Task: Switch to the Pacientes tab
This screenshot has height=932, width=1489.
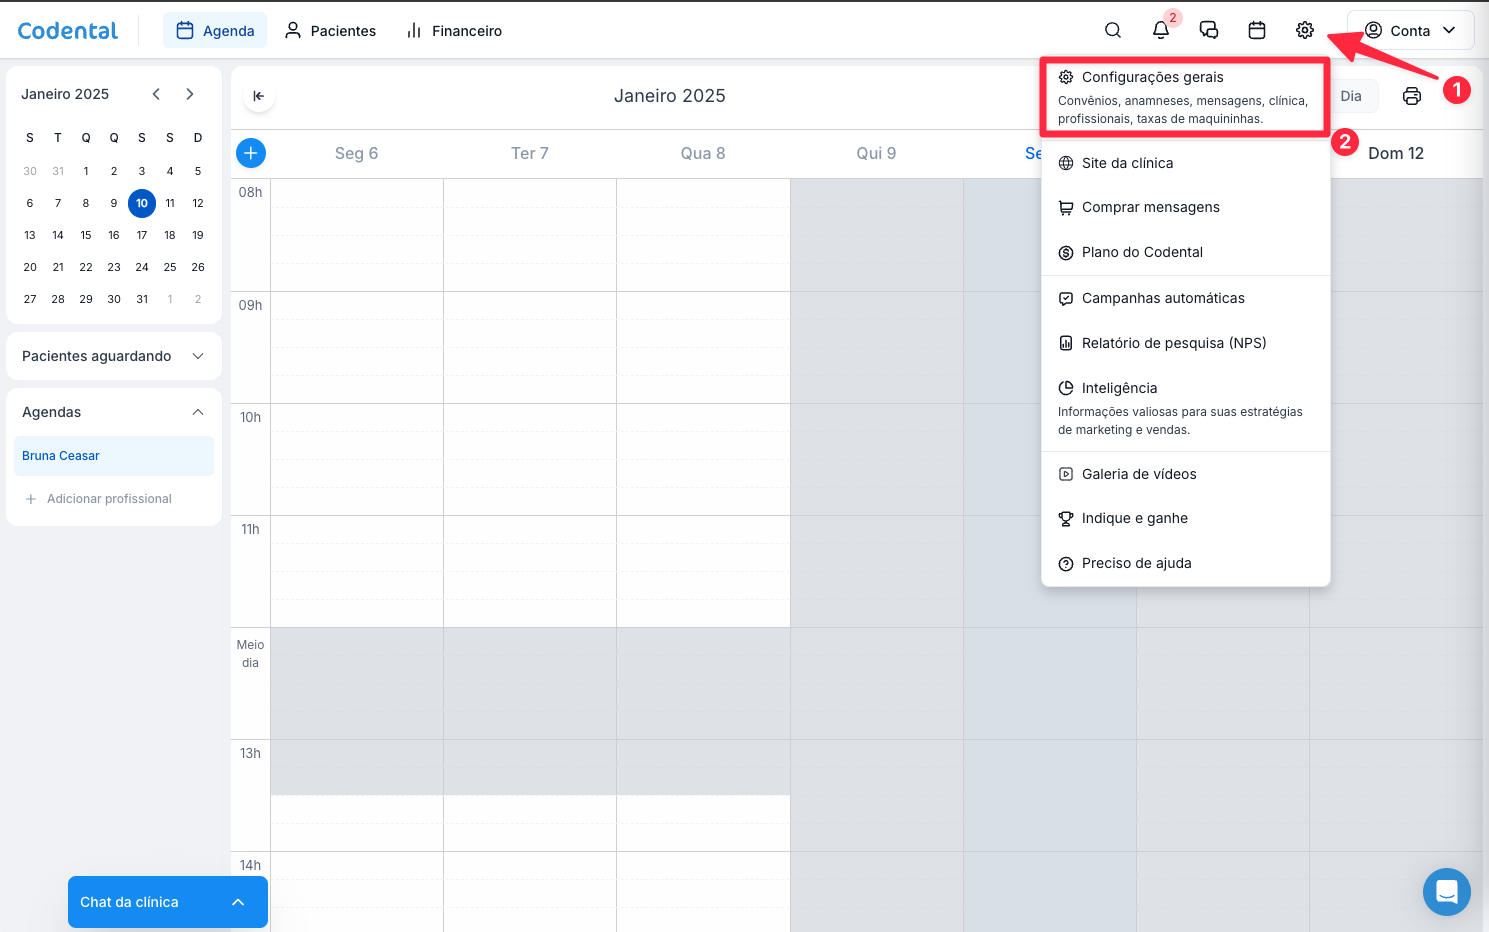Action: [330, 31]
